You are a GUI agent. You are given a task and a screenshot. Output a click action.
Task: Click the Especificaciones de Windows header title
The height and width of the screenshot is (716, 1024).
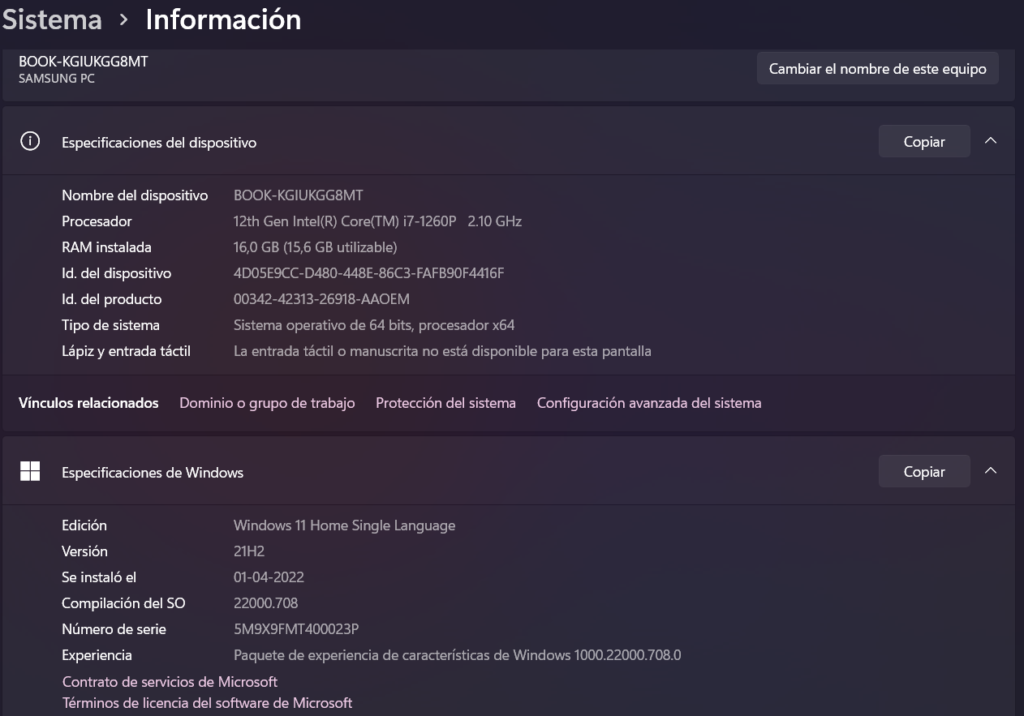tap(152, 472)
